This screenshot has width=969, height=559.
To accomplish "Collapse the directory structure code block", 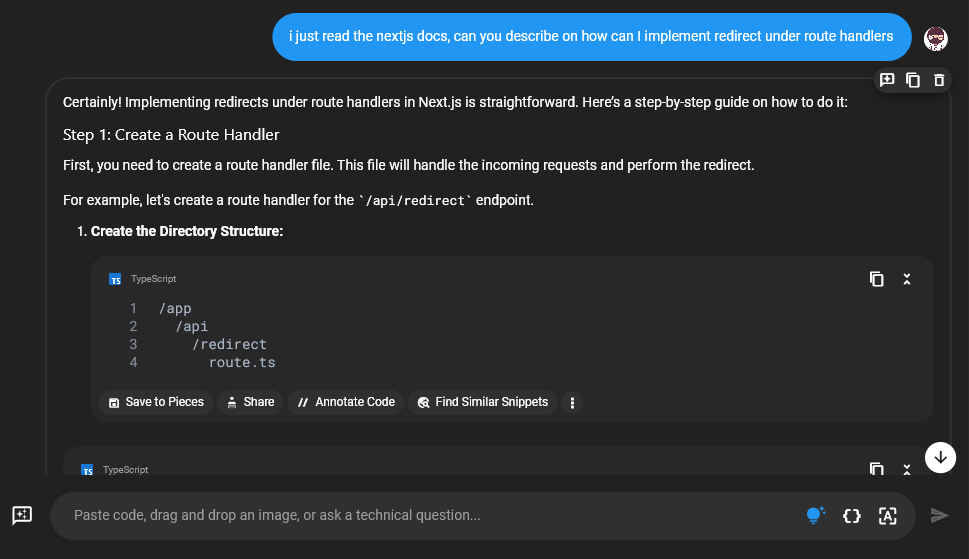I will coord(907,279).
